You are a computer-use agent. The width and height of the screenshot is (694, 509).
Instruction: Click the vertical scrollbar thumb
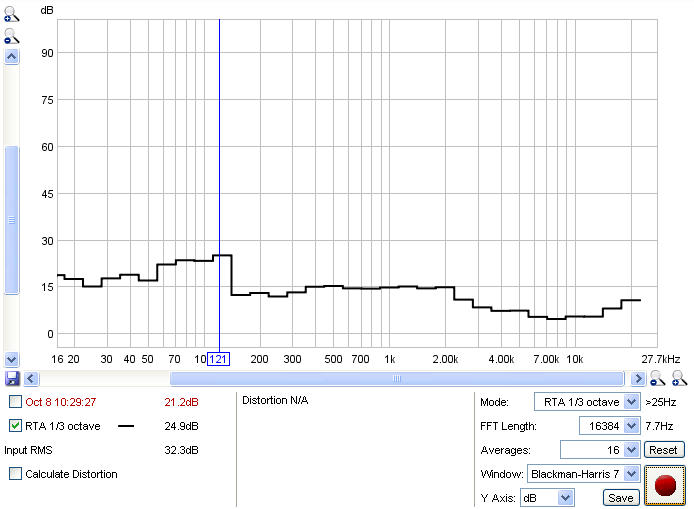[12, 220]
